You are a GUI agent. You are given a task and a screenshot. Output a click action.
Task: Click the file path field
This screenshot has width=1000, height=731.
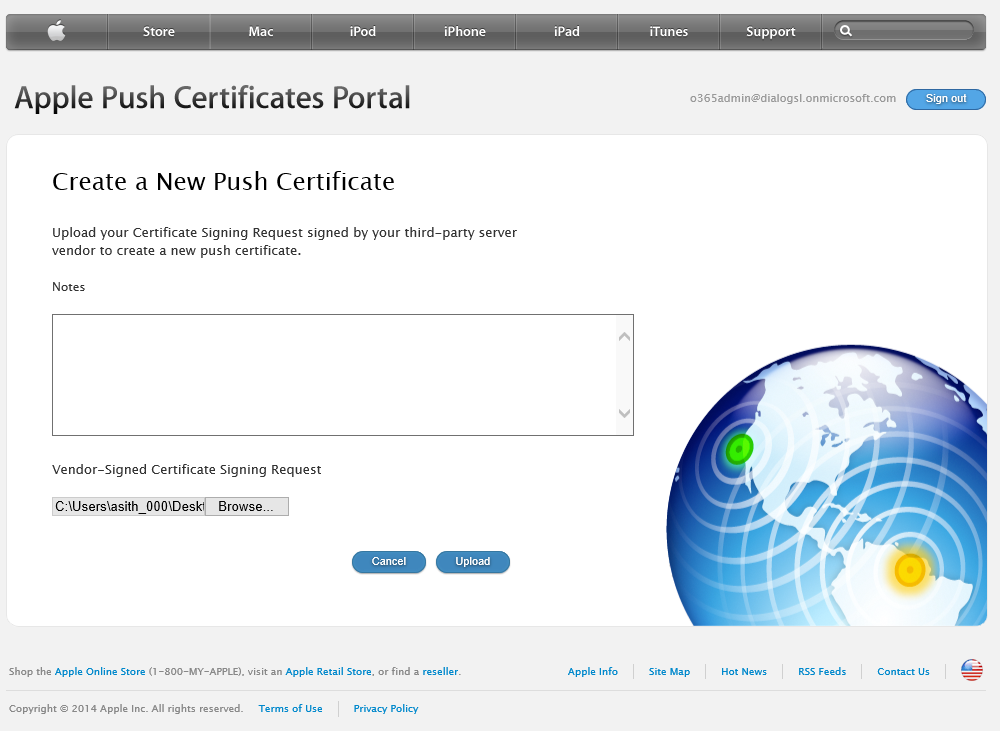pos(129,506)
